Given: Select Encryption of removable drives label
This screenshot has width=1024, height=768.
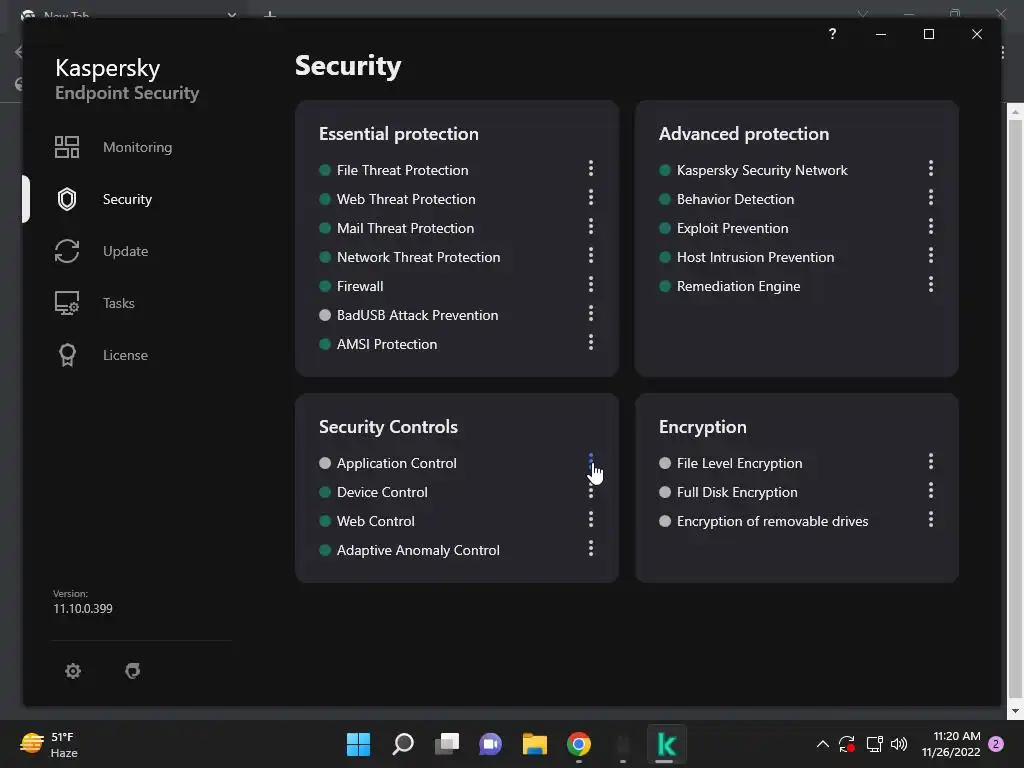Looking at the screenshot, I should click(773, 521).
